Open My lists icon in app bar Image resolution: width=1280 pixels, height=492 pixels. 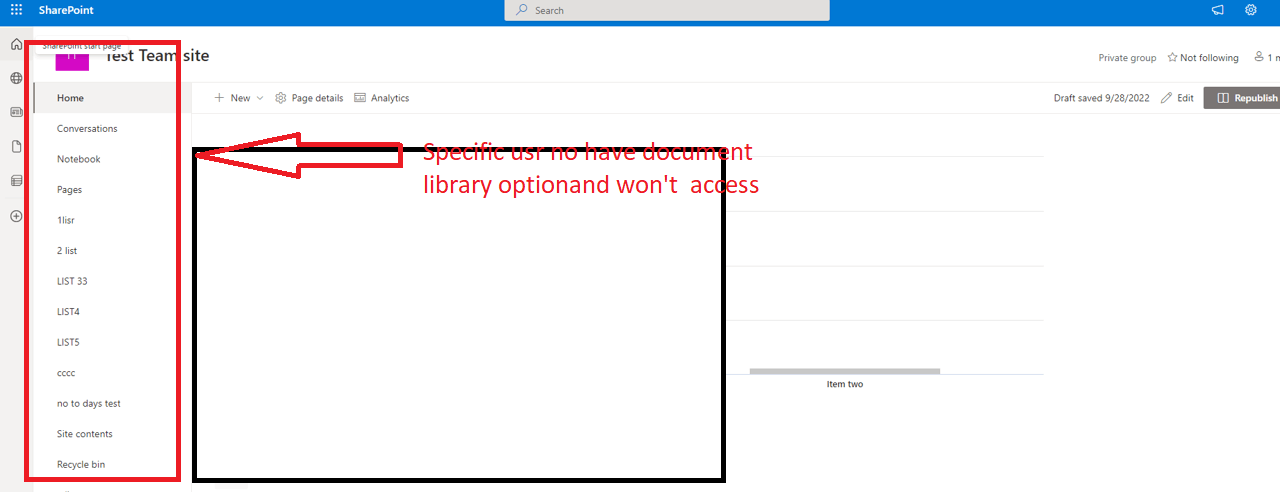[x=16, y=181]
